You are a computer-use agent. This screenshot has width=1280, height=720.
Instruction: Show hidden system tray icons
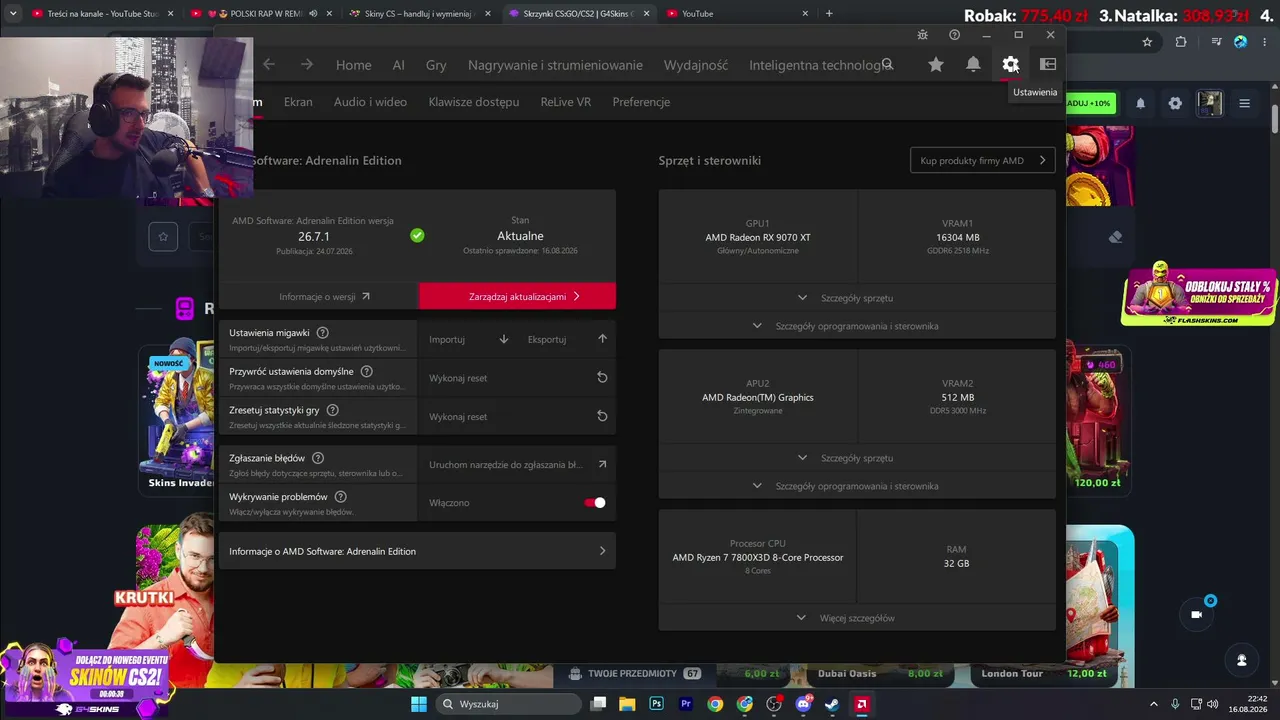pyautogui.click(x=1154, y=704)
